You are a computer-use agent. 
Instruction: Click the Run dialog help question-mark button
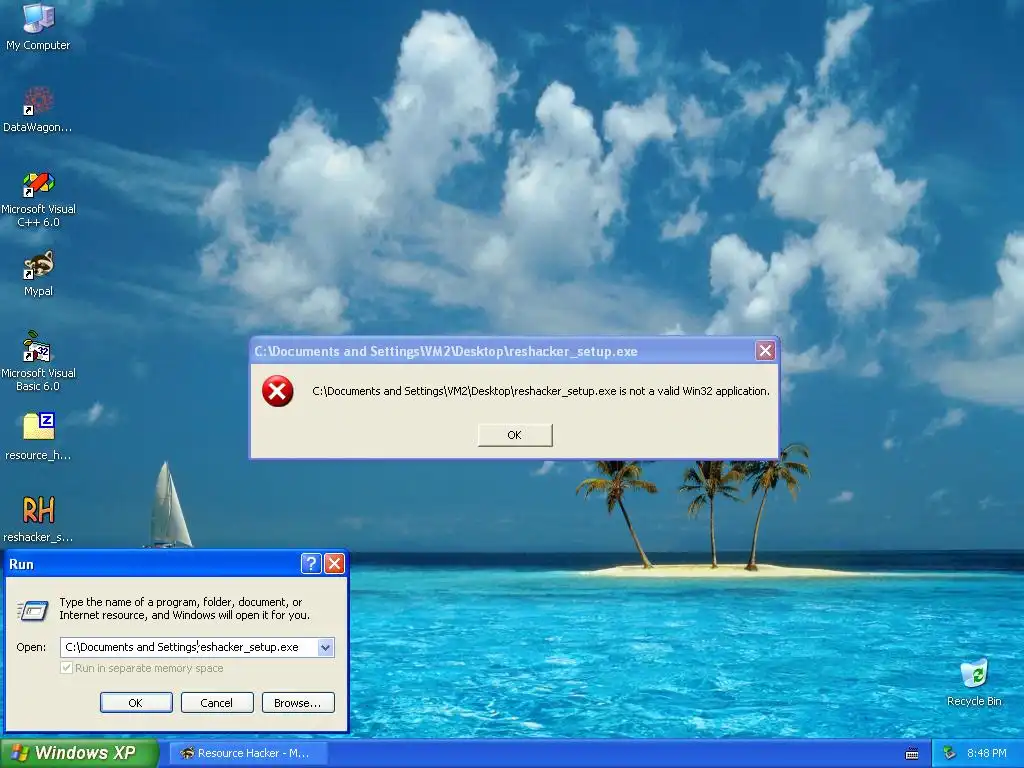311,564
